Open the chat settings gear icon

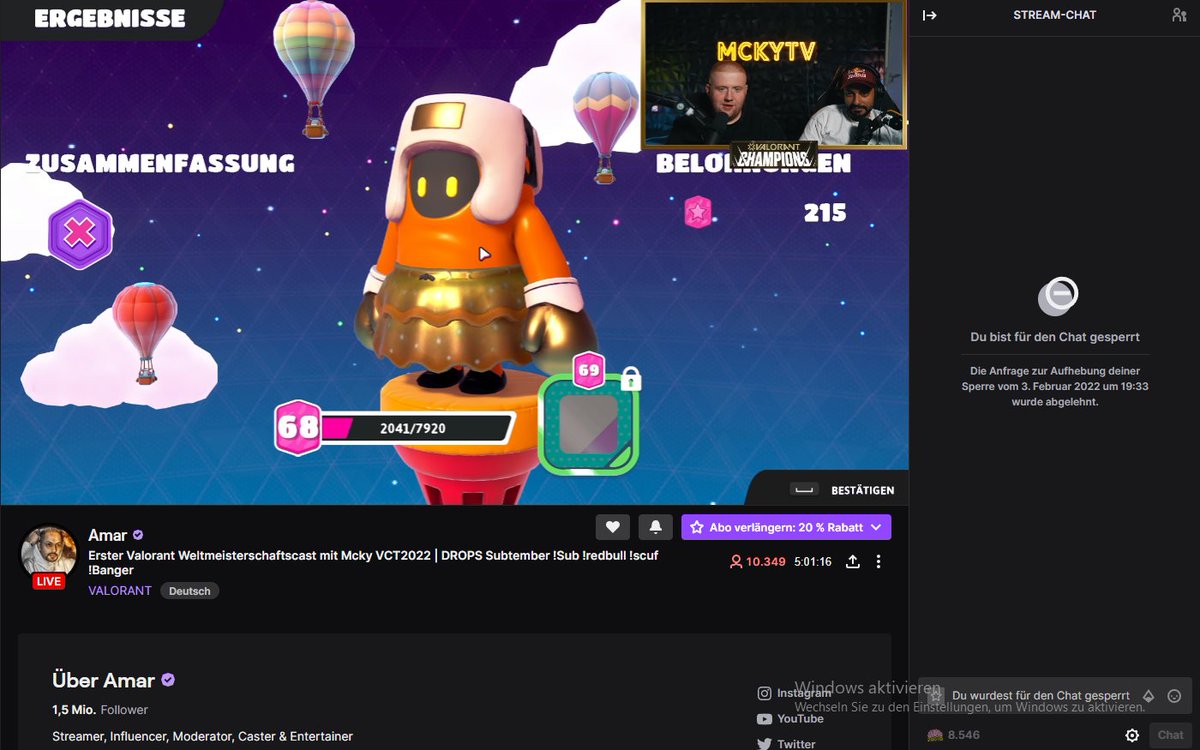coord(1132,735)
